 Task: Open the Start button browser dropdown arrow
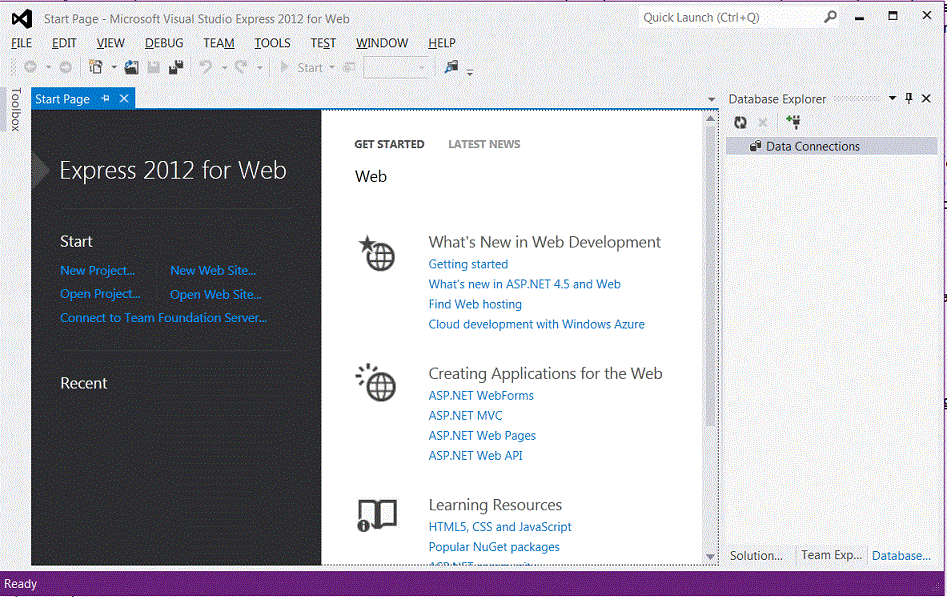[332, 68]
